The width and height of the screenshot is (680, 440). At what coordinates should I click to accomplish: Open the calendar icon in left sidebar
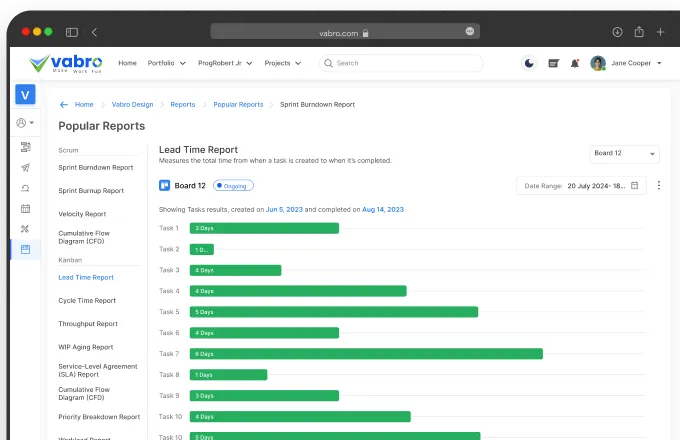point(25,208)
